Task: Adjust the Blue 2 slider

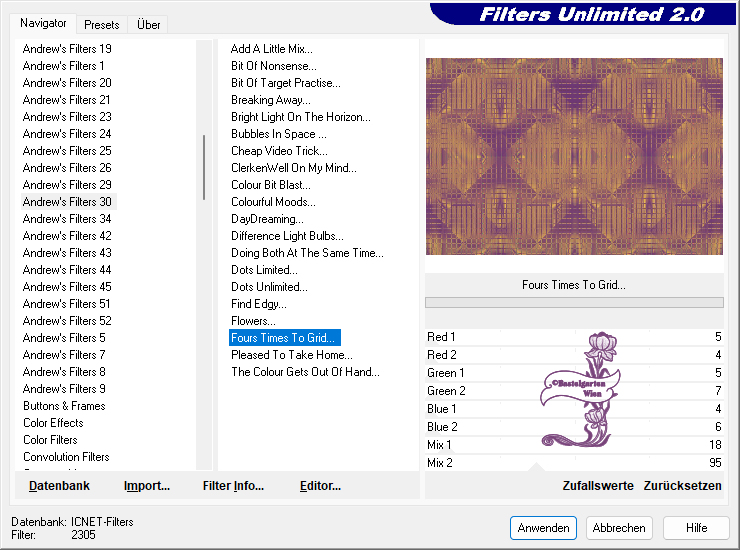Action: 574,427
